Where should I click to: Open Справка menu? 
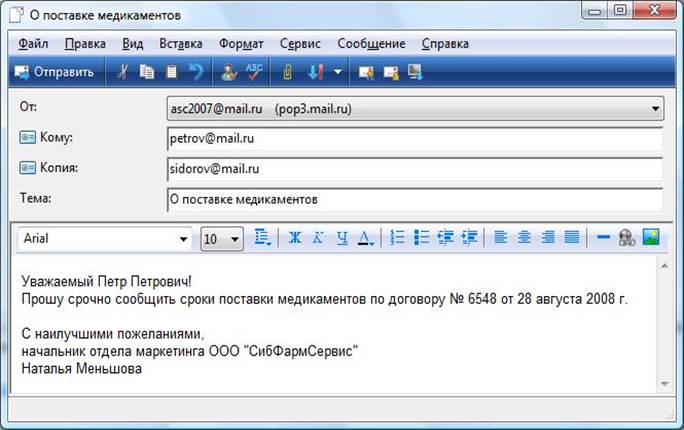point(445,44)
